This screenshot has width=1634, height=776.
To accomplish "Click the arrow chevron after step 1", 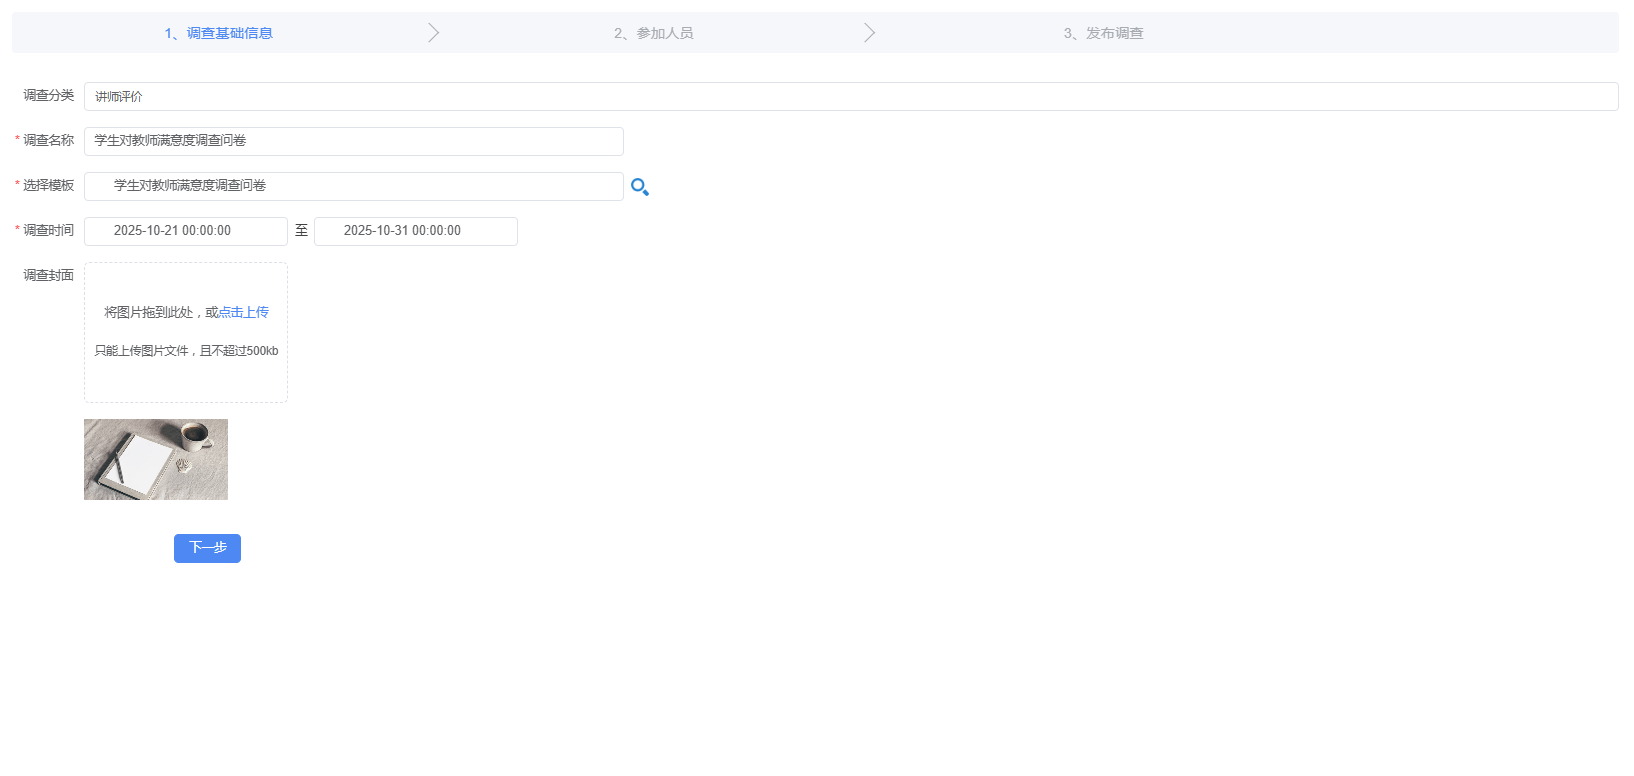I will [x=433, y=33].
